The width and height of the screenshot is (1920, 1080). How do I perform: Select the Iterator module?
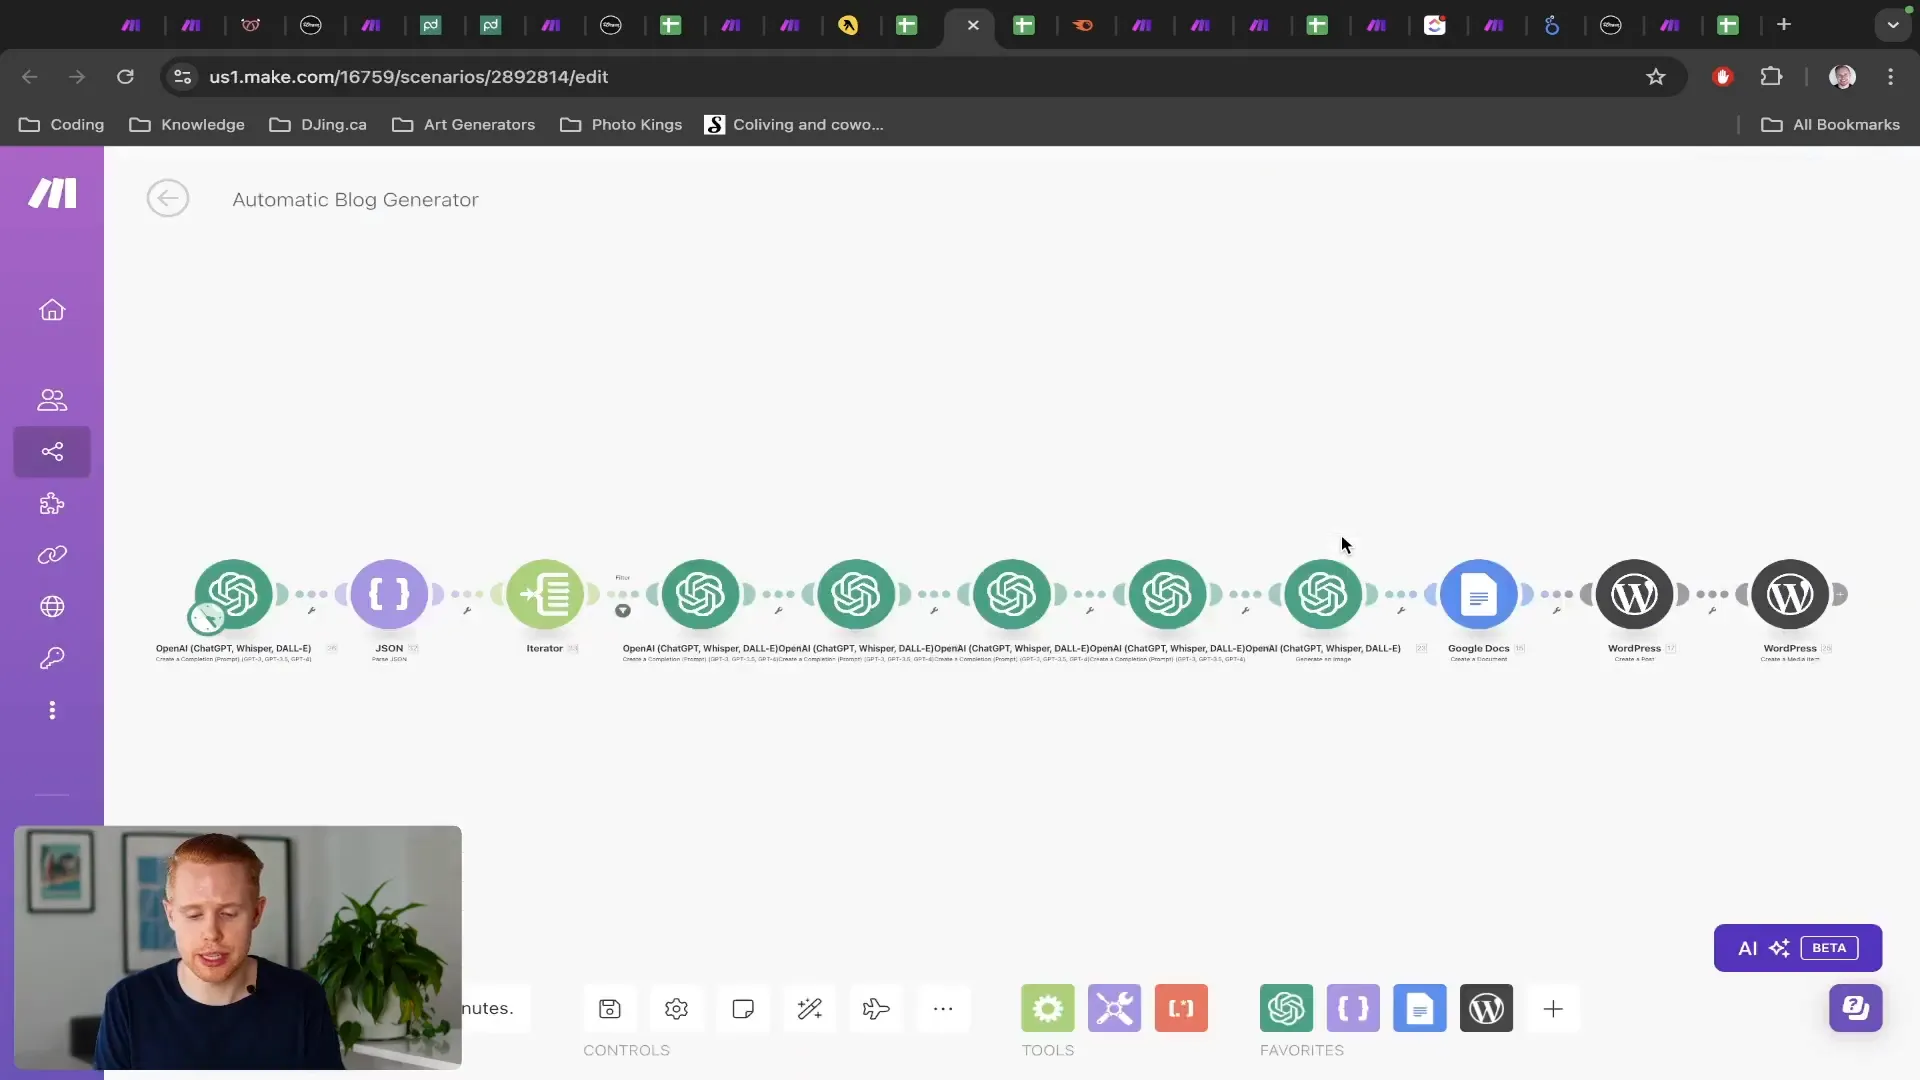coord(545,595)
